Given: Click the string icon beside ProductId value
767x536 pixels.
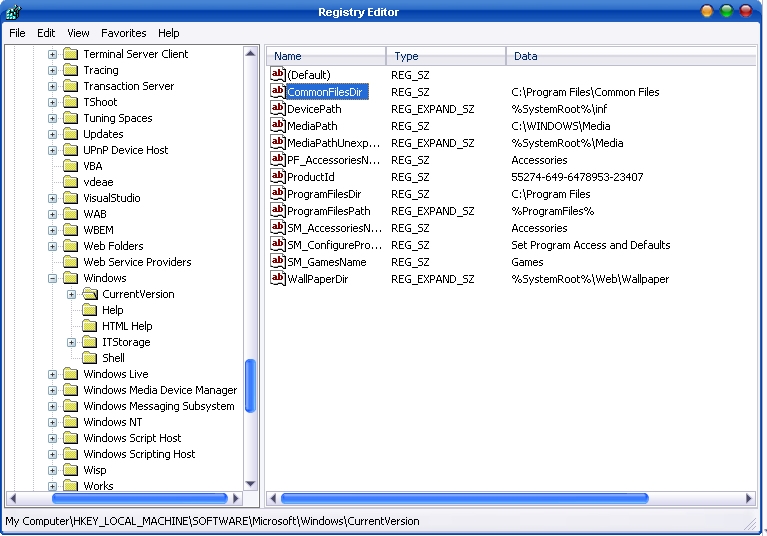Looking at the screenshot, I should pos(278,177).
